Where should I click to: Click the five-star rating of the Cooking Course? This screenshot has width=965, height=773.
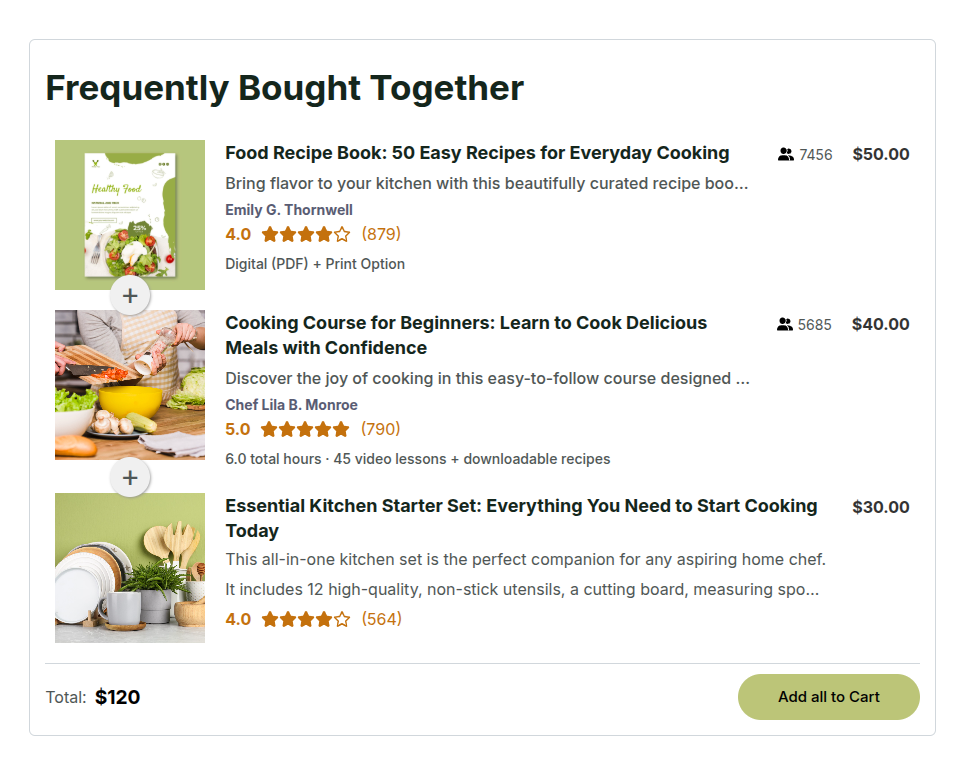(305, 430)
